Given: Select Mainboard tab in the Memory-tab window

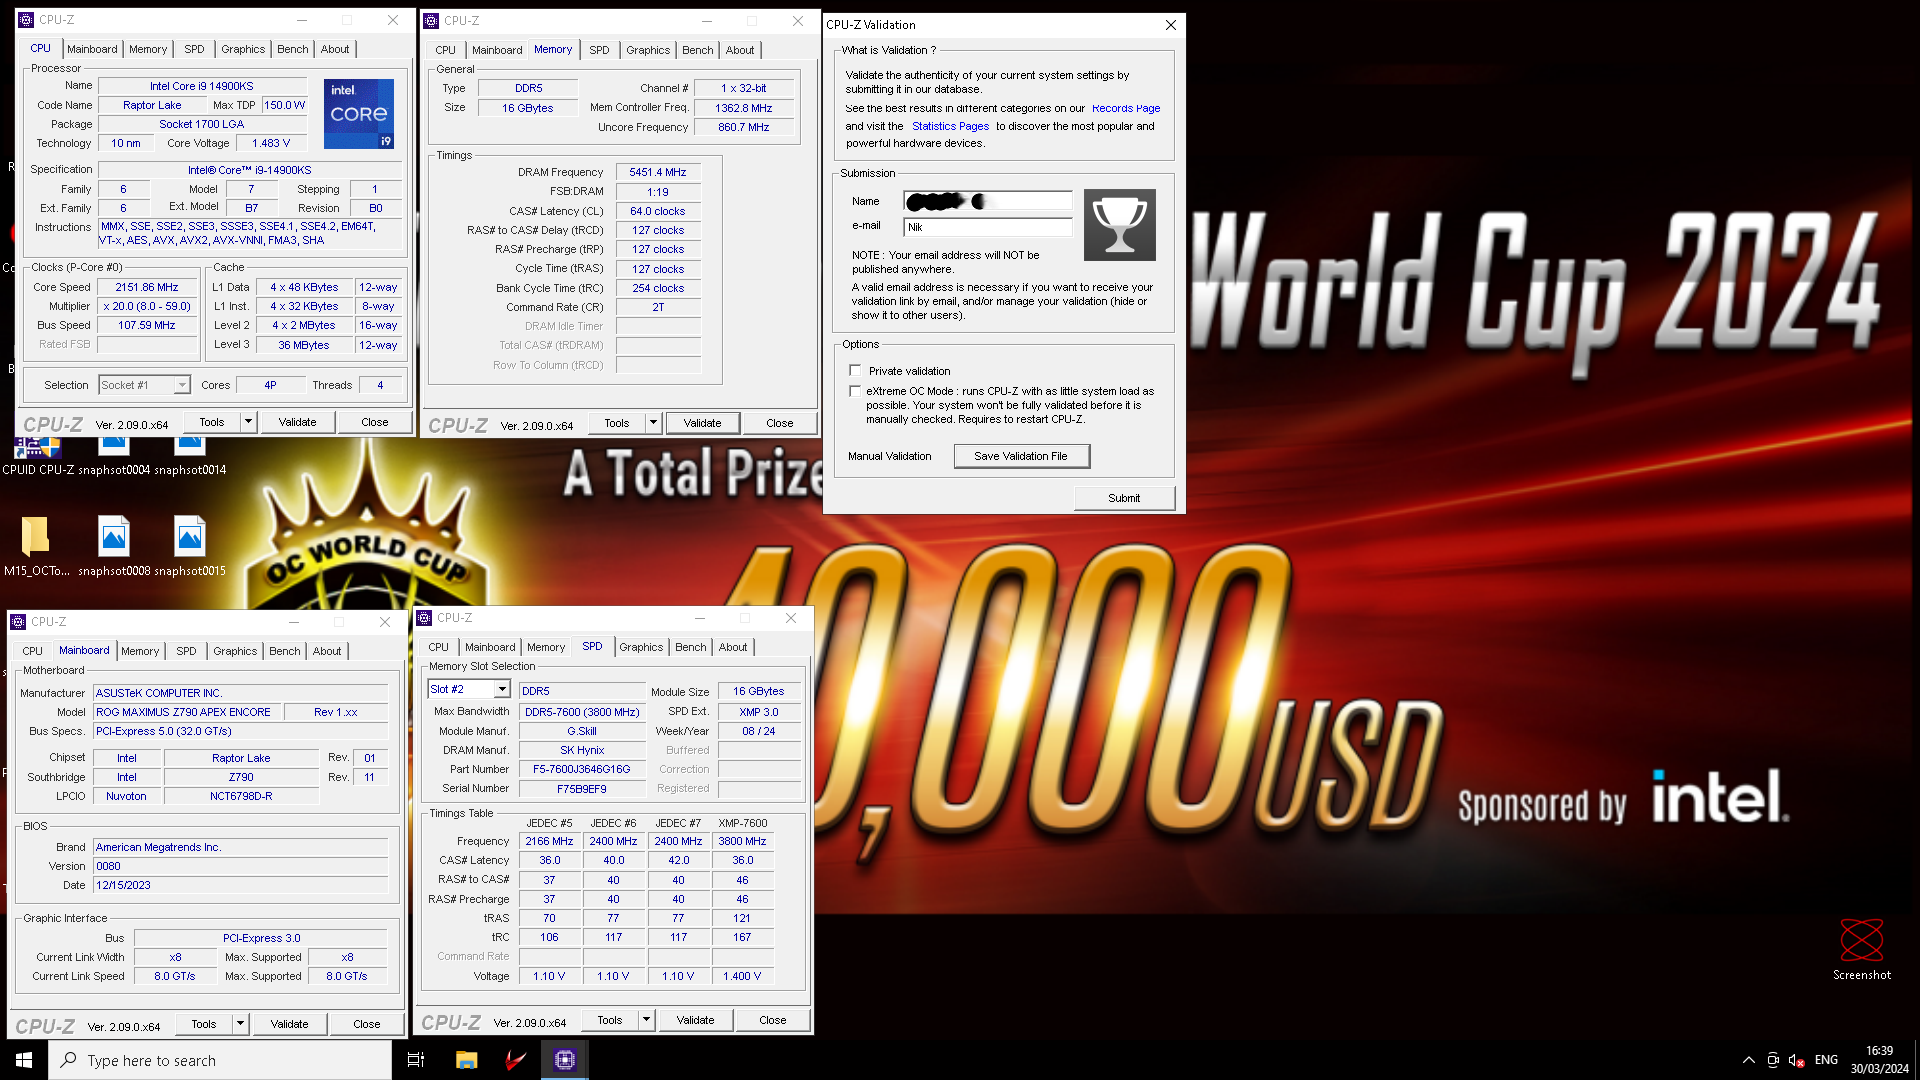Looking at the screenshot, I should pyautogui.click(x=497, y=50).
